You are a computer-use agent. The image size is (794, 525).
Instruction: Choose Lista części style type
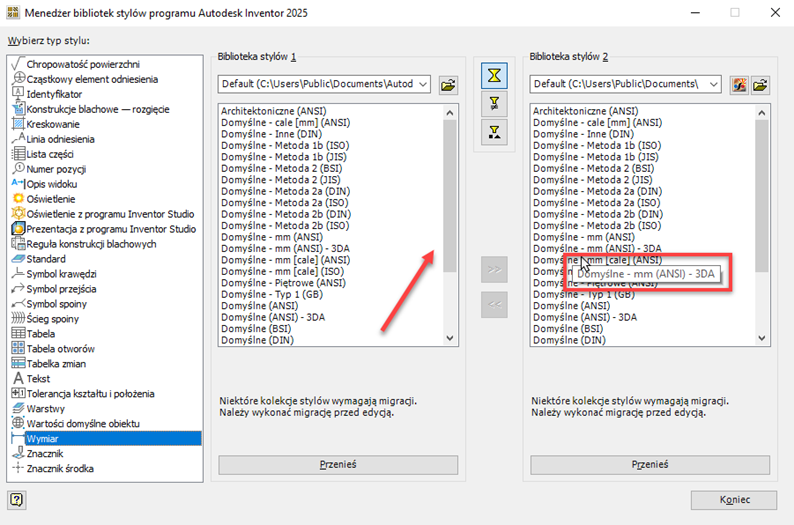point(50,154)
